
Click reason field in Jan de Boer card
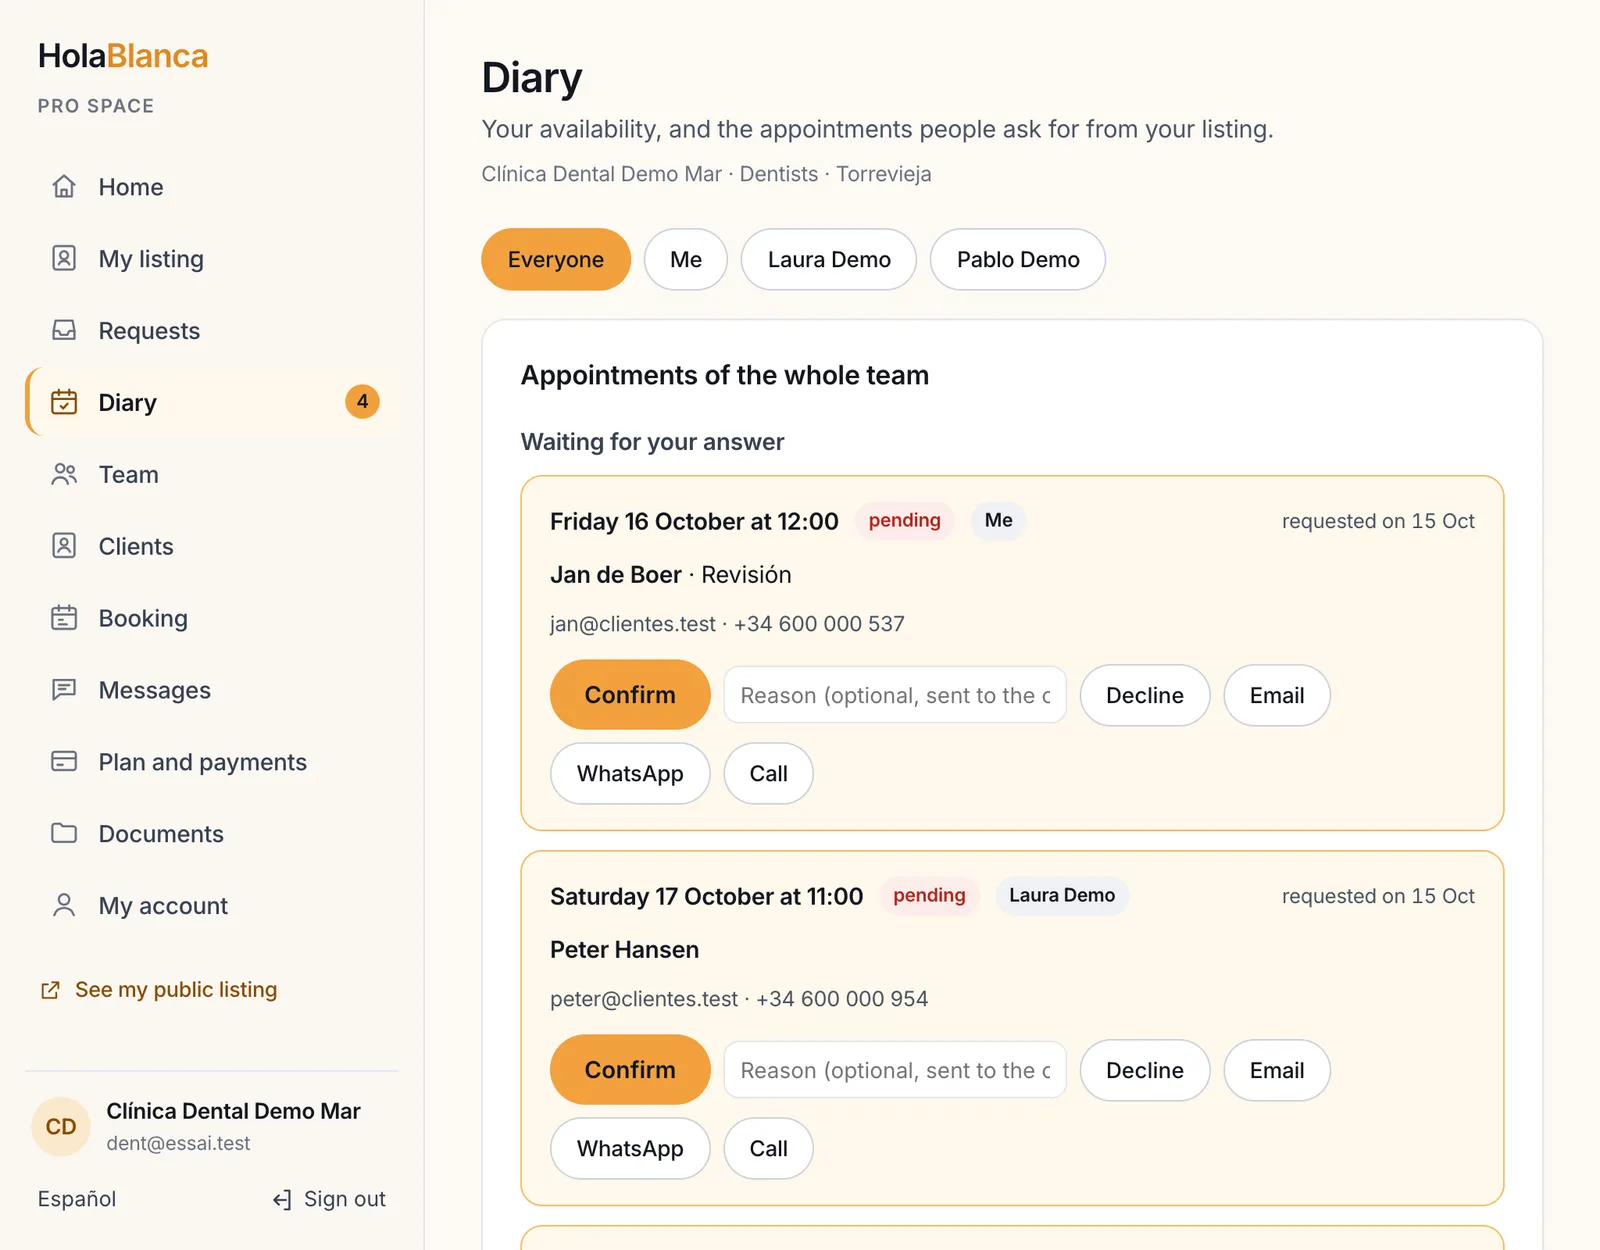tap(895, 695)
